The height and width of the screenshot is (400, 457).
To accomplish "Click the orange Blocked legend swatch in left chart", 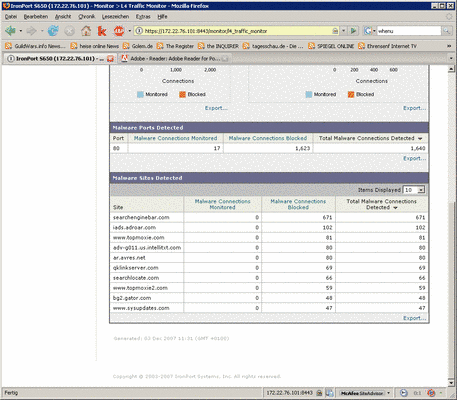I will 182,94.
